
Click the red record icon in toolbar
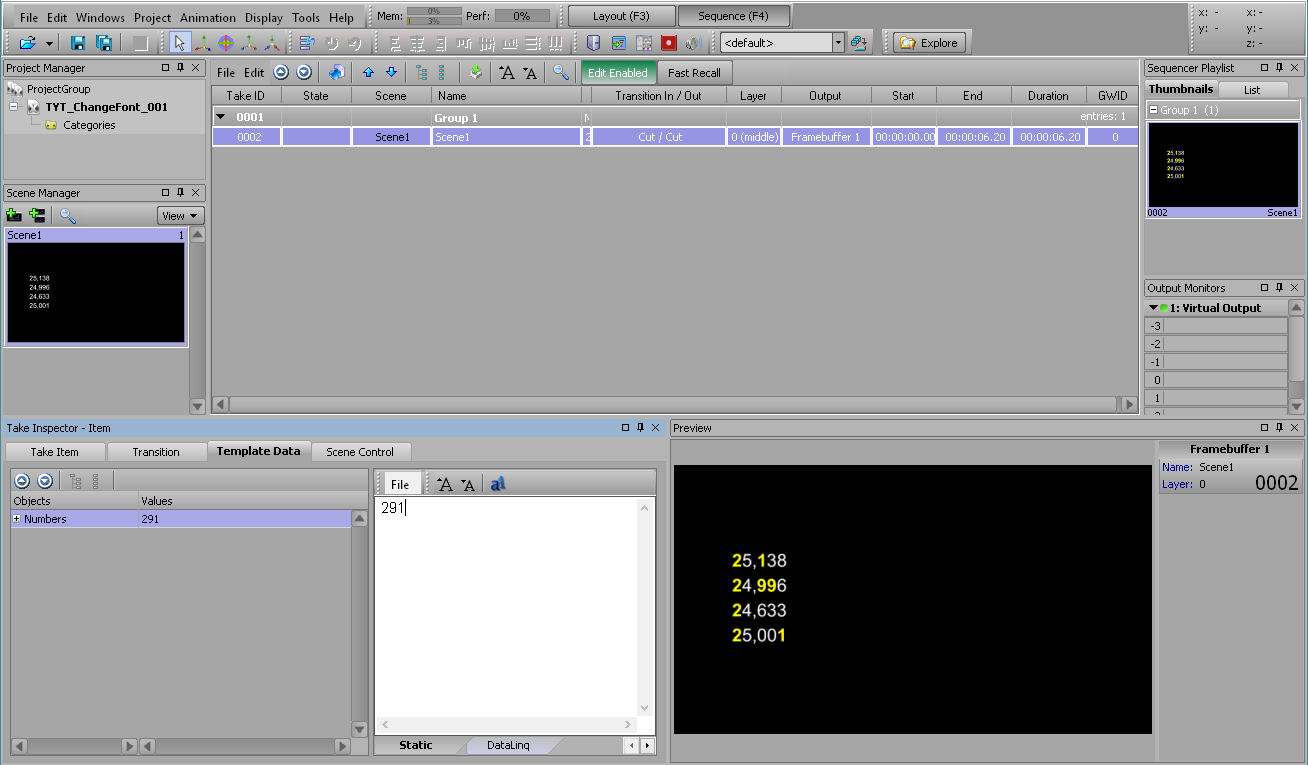coord(668,43)
